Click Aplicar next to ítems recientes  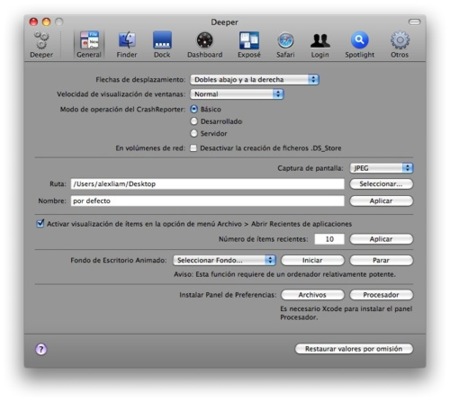(x=381, y=239)
